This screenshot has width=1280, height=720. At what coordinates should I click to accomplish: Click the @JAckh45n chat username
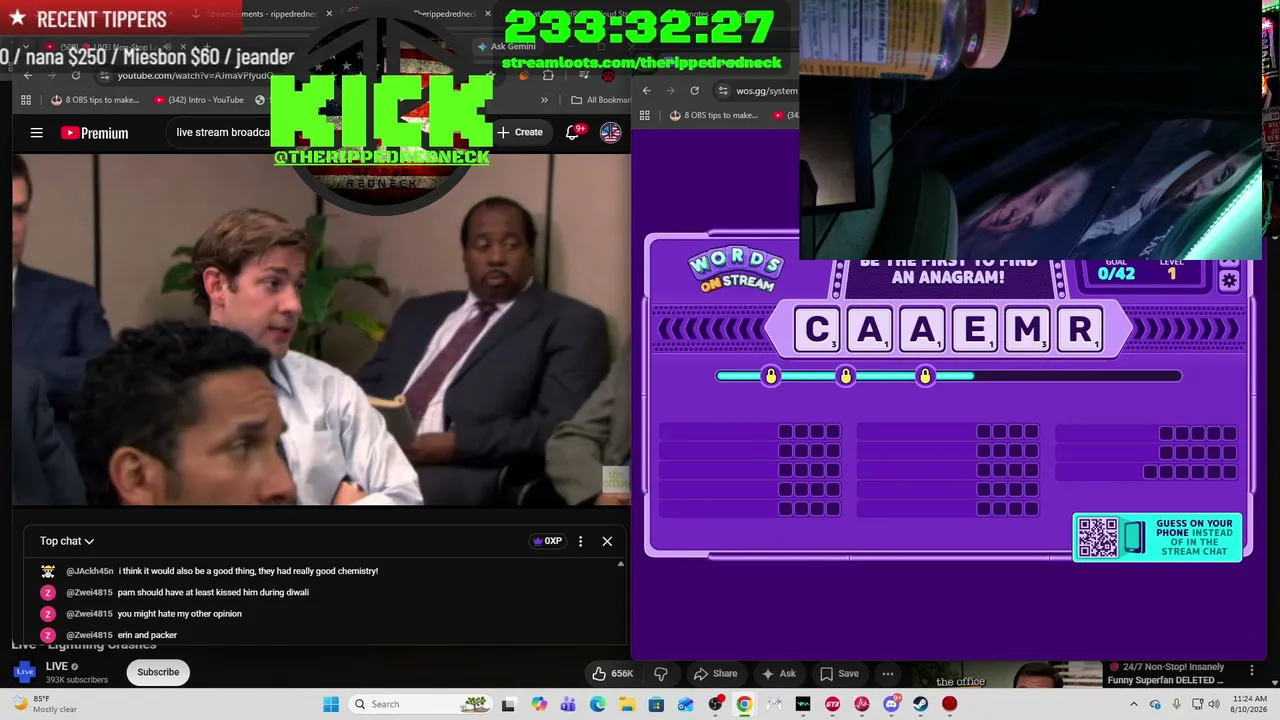click(90, 571)
